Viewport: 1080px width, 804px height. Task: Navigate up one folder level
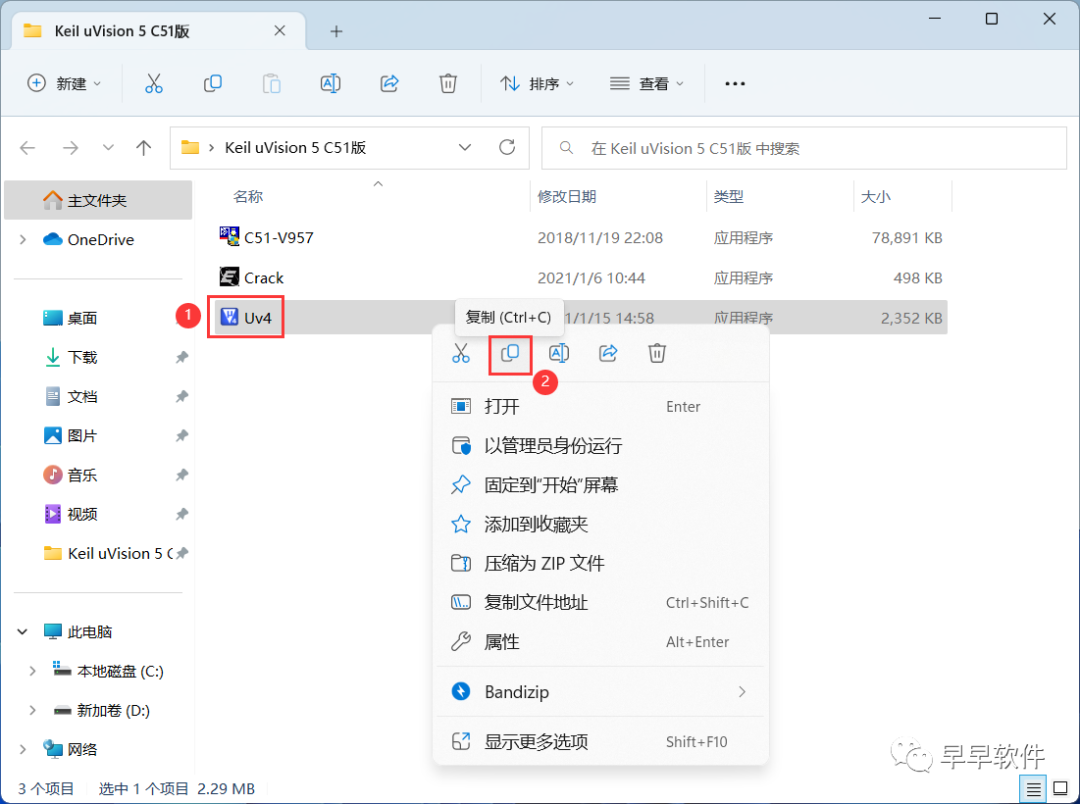143,147
